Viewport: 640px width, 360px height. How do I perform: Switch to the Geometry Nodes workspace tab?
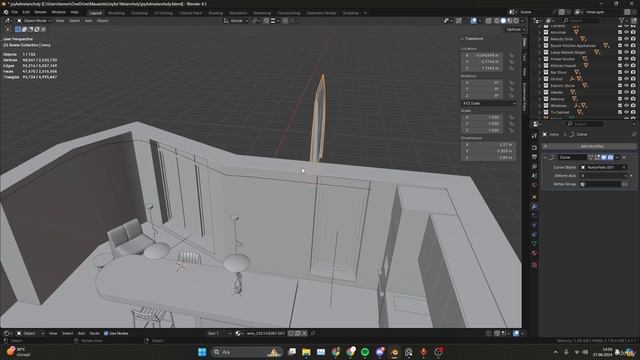coord(321,13)
